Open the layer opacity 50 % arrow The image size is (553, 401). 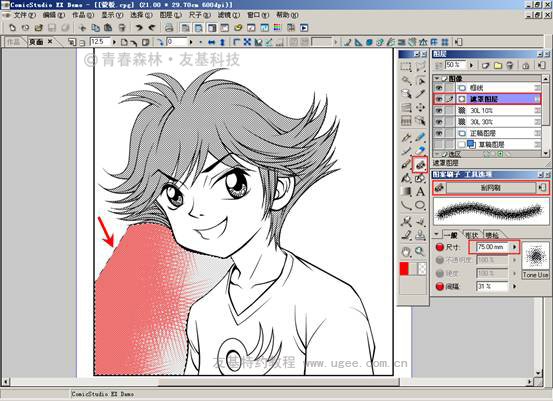click(471, 65)
